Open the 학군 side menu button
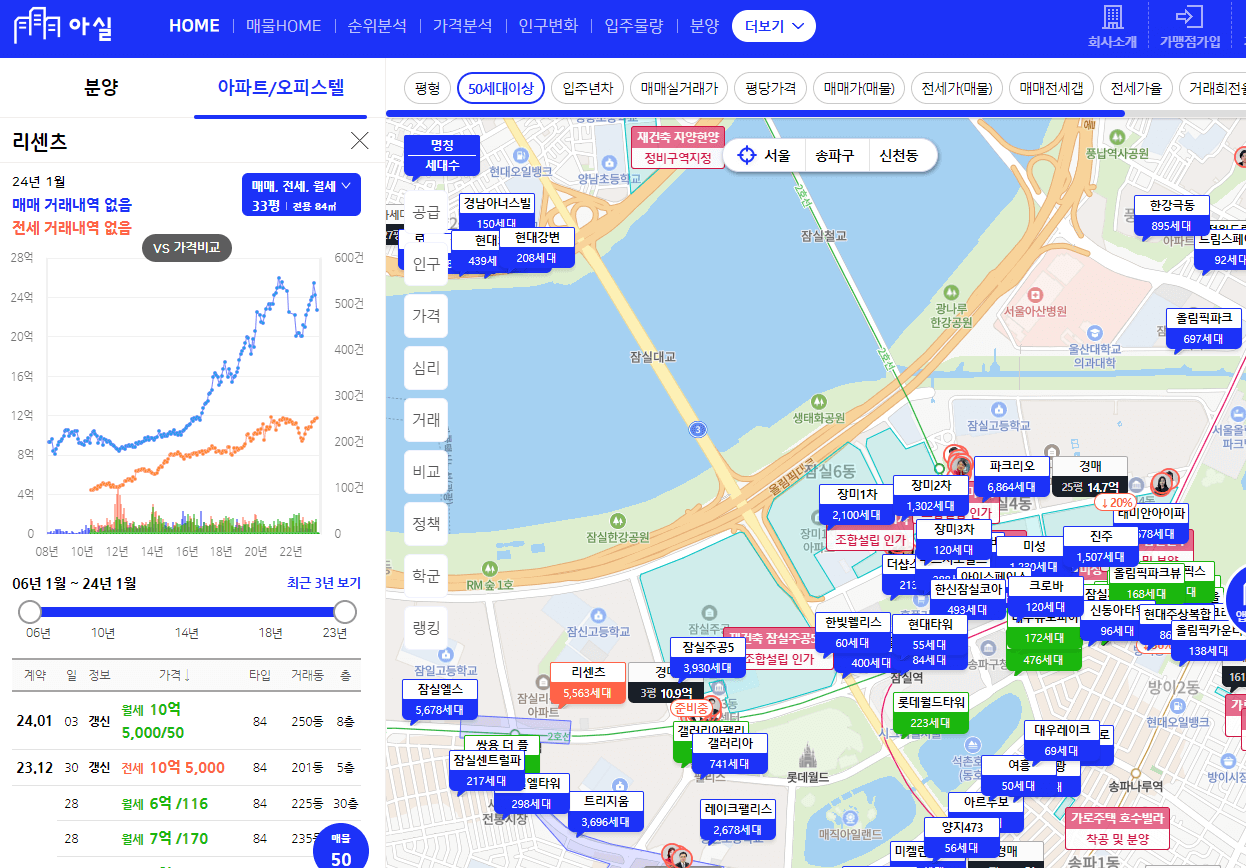The width and height of the screenshot is (1246, 868). click(x=426, y=576)
